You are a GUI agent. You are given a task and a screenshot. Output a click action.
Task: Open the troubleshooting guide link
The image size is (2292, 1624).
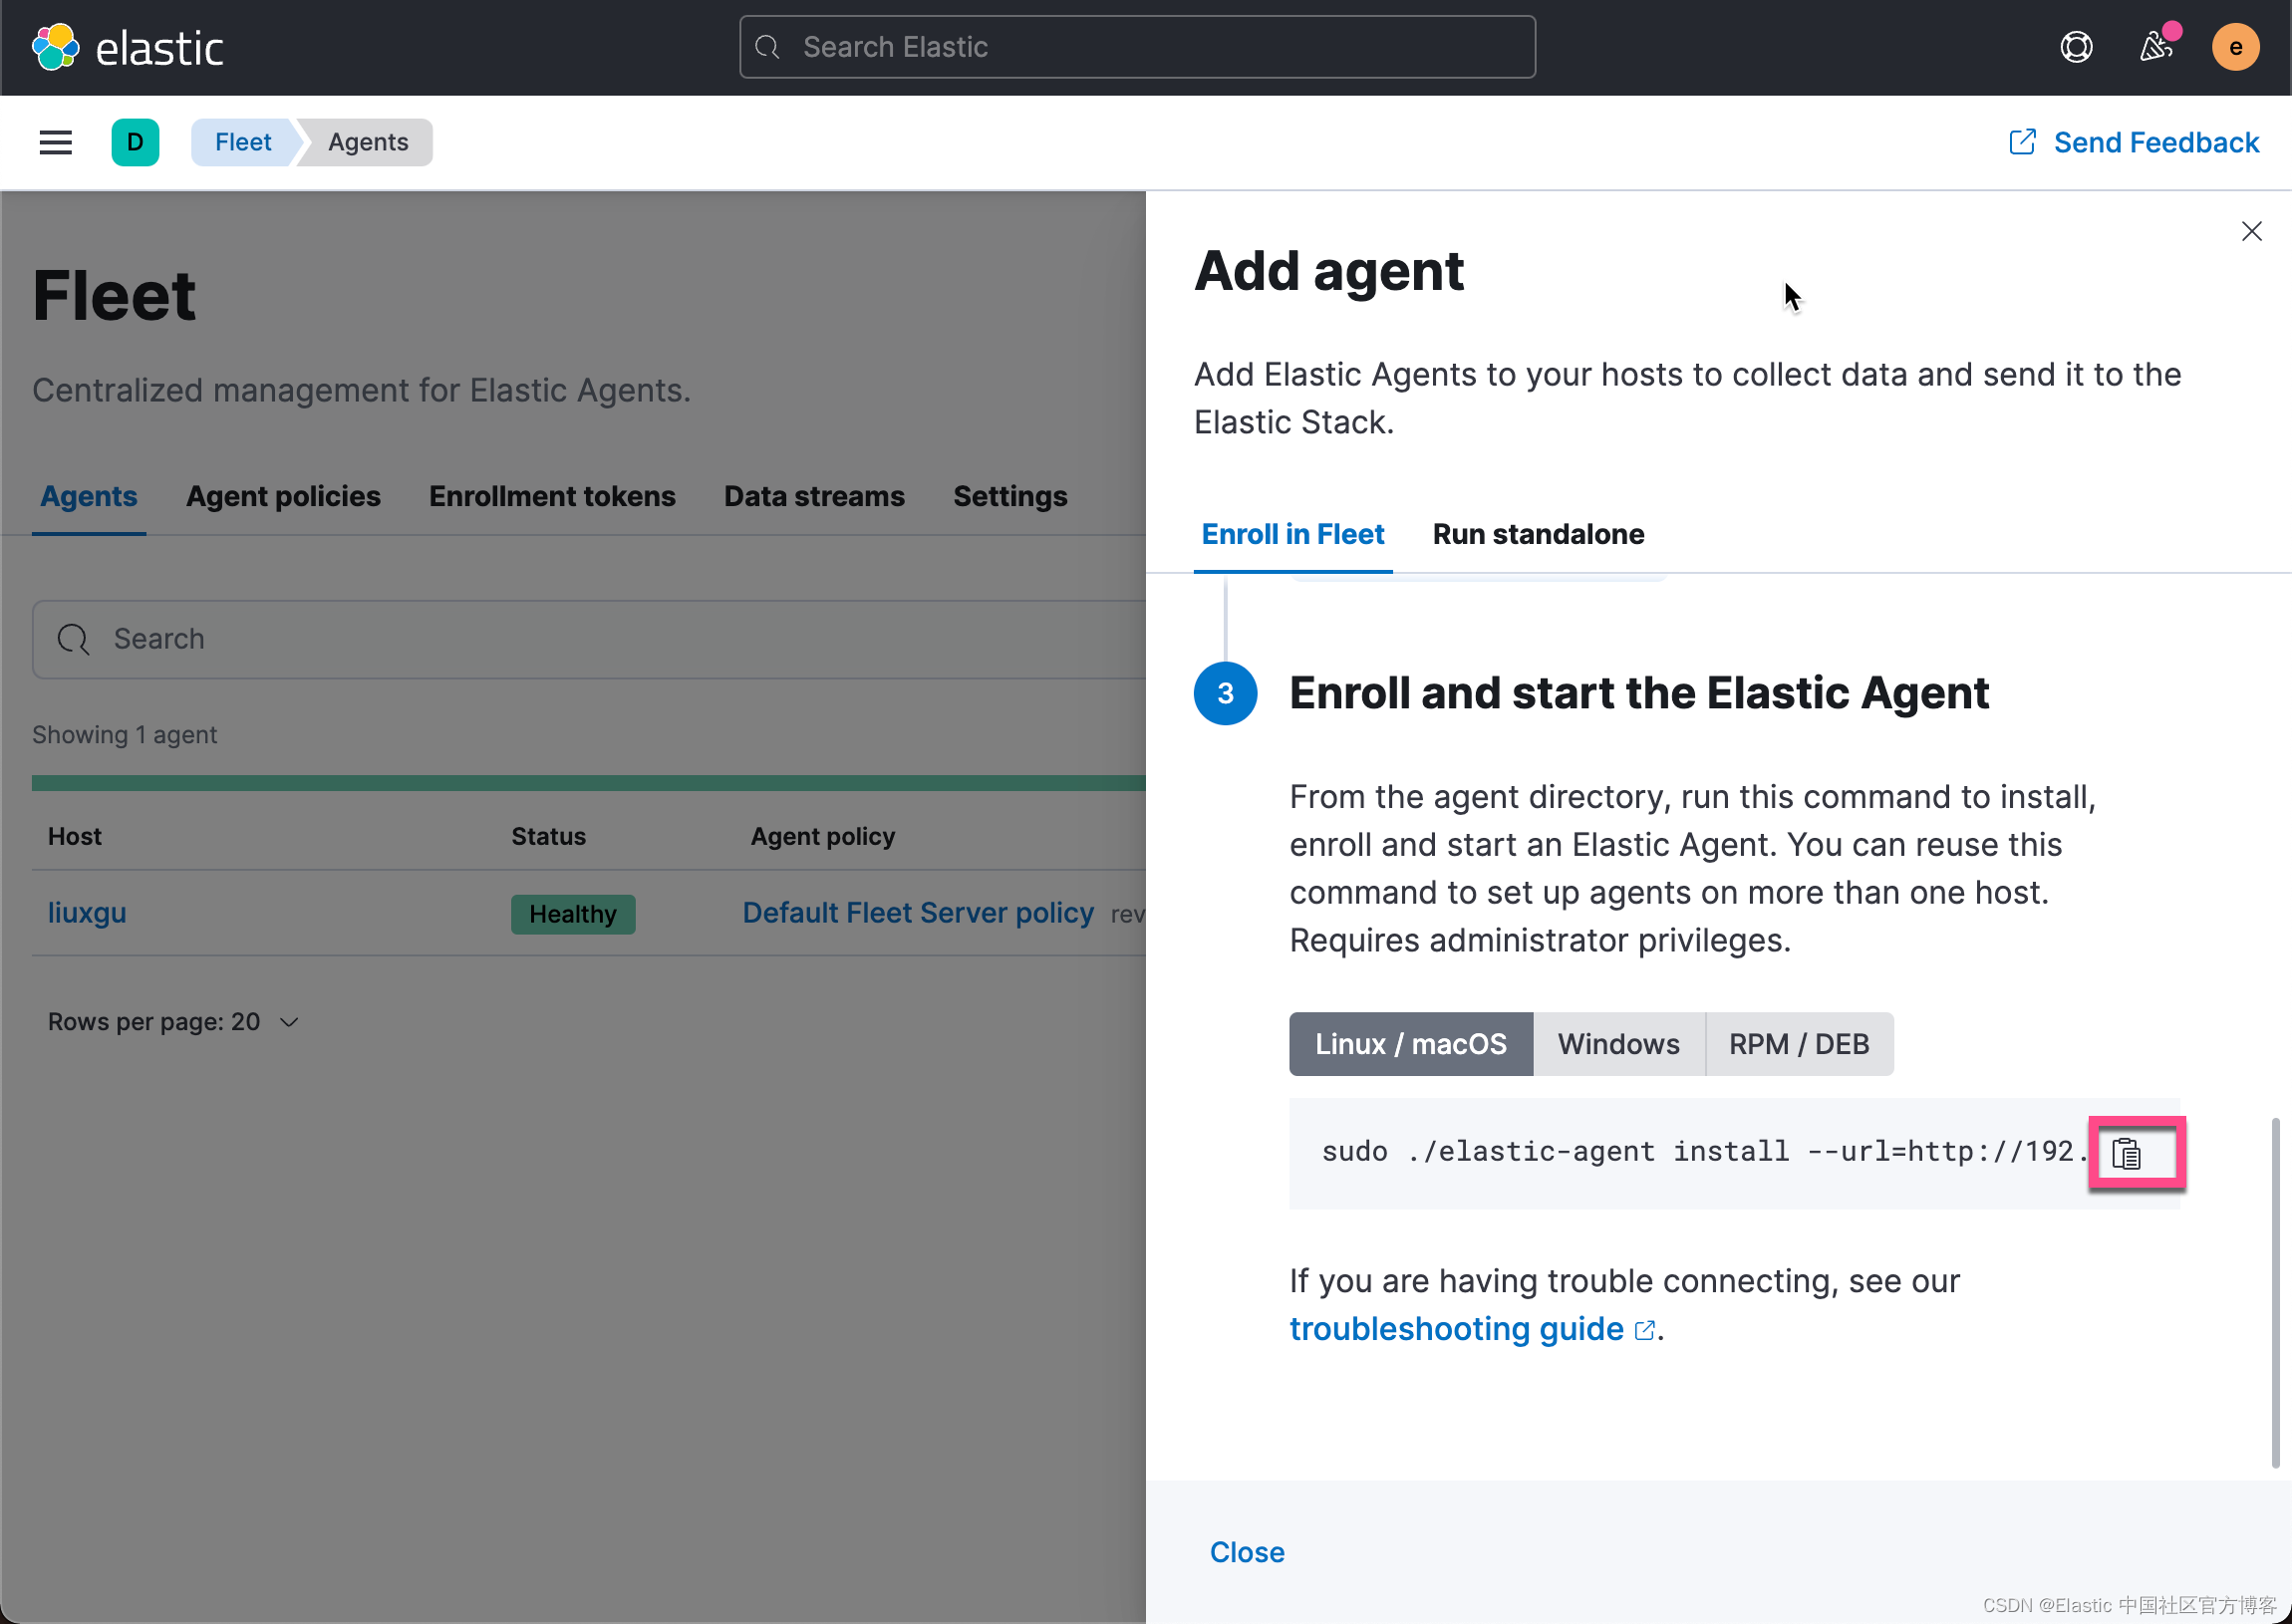click(x=1456, y=1328)
